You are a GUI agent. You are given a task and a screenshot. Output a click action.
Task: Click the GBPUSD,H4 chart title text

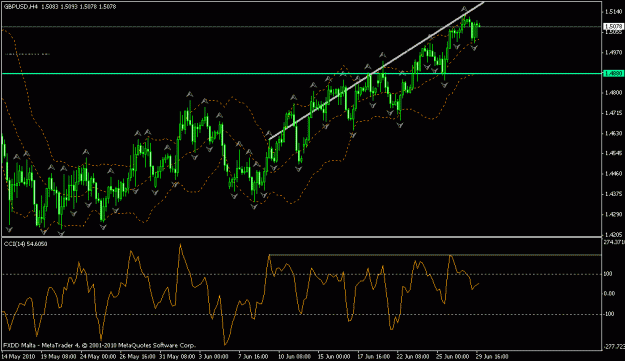(21, 7)
